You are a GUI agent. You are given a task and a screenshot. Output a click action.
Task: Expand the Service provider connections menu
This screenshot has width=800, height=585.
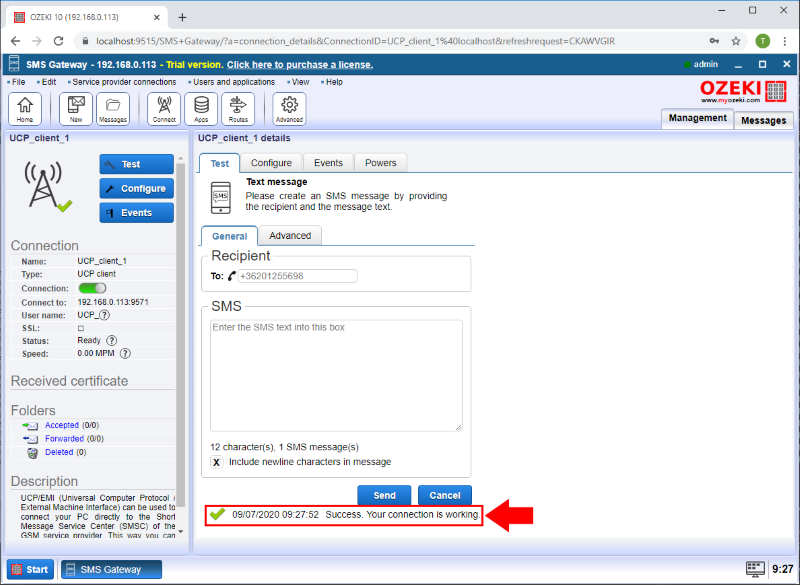coord(123,82)
